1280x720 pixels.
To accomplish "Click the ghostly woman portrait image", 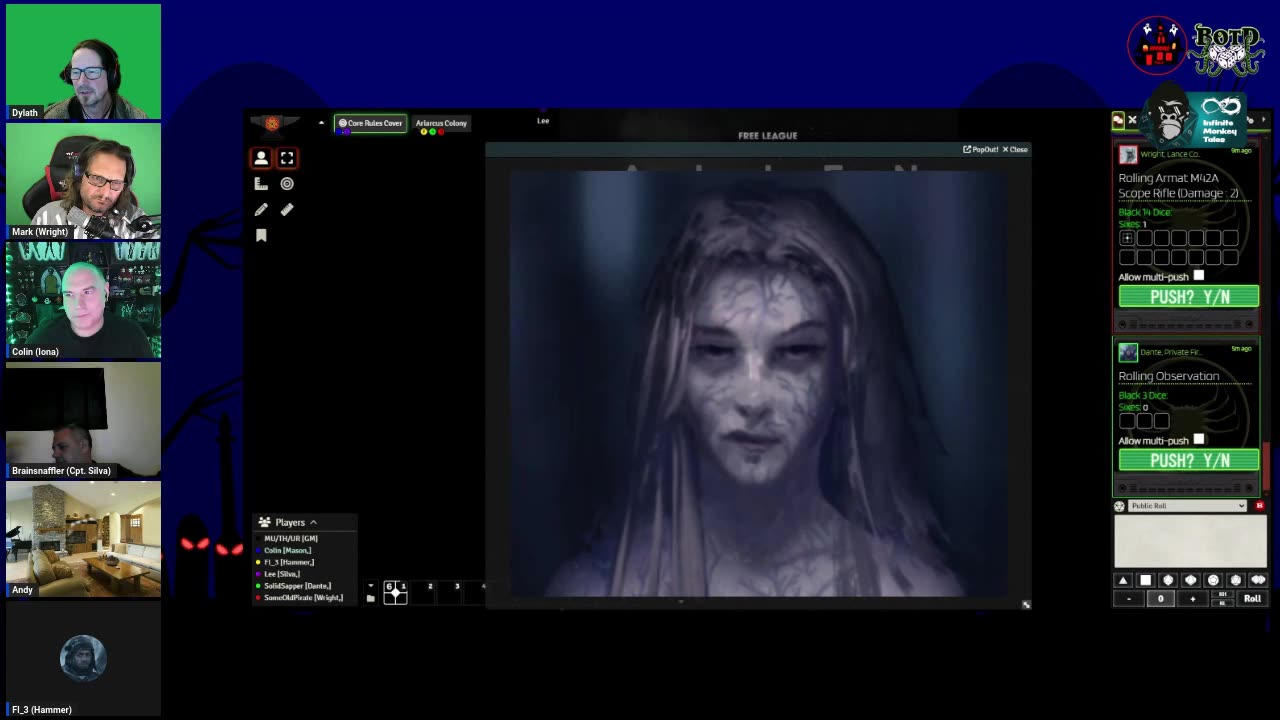I will coord(758,383).
